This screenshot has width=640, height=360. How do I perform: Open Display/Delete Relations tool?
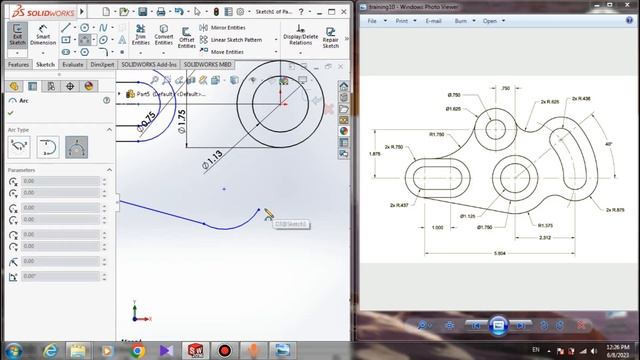tap(300, 35)
